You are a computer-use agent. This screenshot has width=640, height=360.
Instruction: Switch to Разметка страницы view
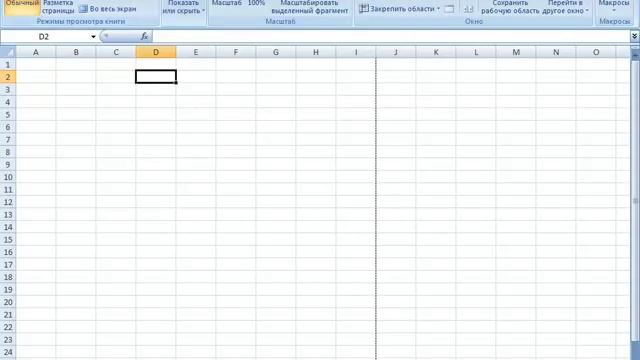tap(58, 7)
